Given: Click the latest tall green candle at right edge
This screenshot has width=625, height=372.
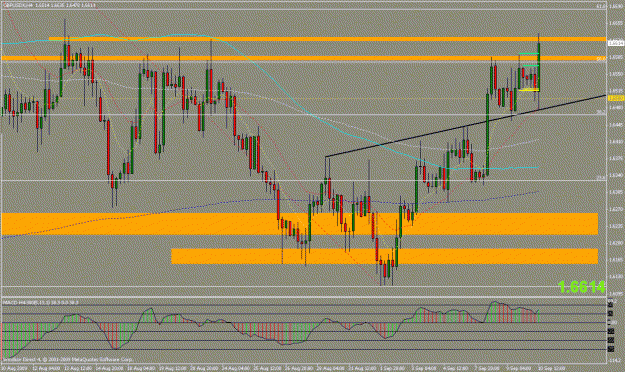Looking at the screenshot, I should [x=539, y=68].
